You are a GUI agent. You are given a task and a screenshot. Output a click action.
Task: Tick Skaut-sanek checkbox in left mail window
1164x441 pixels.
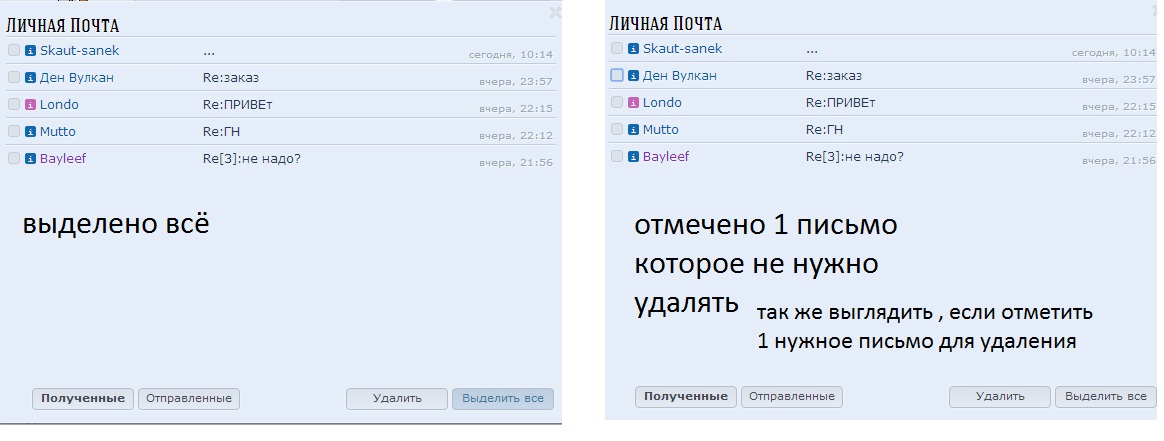click(x=14, y=50)
